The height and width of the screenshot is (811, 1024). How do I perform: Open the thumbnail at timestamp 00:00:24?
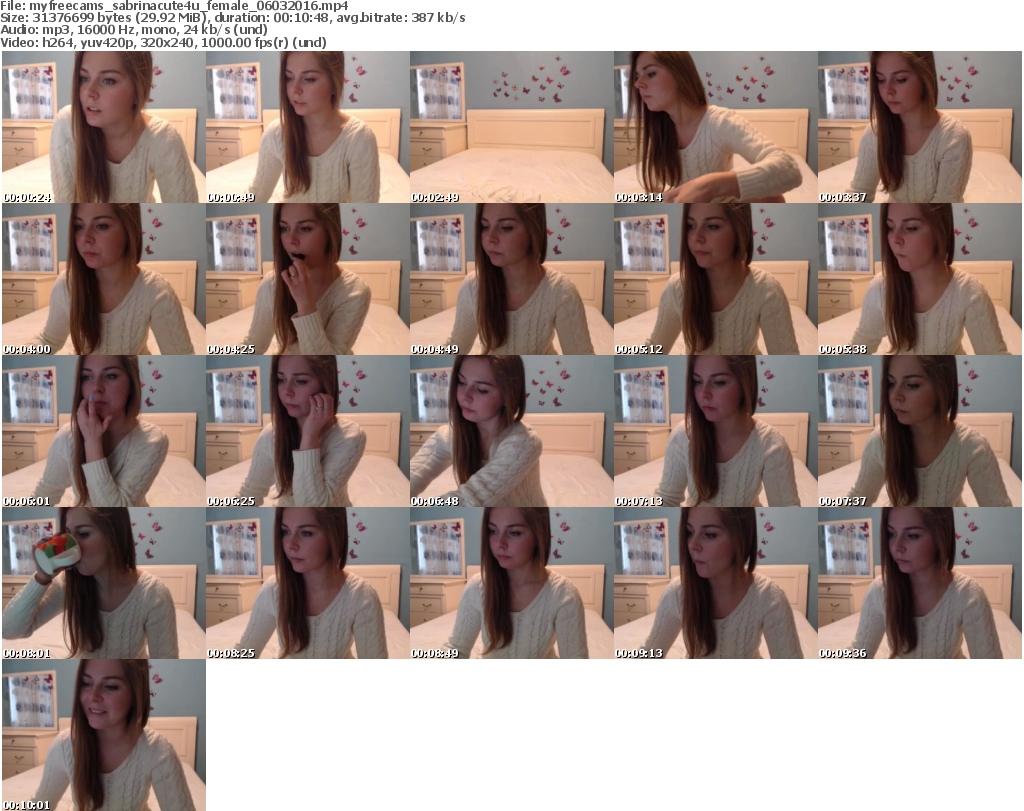pos(103,127)
